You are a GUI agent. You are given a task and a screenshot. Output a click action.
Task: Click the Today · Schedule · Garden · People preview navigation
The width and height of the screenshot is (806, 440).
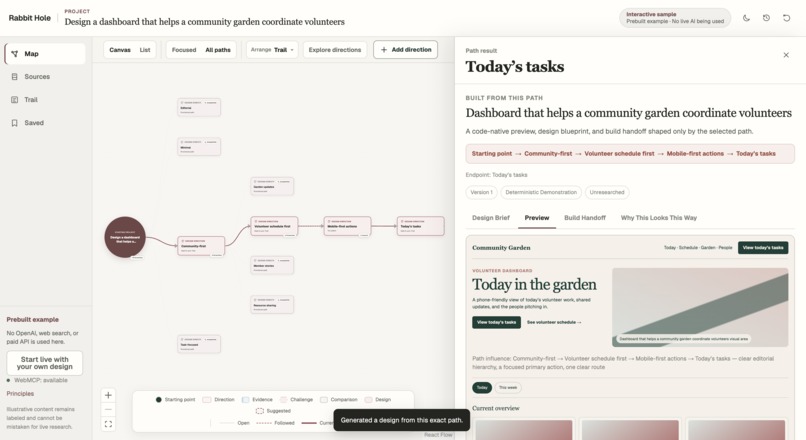pyautogui.click(x=698, y=248)
